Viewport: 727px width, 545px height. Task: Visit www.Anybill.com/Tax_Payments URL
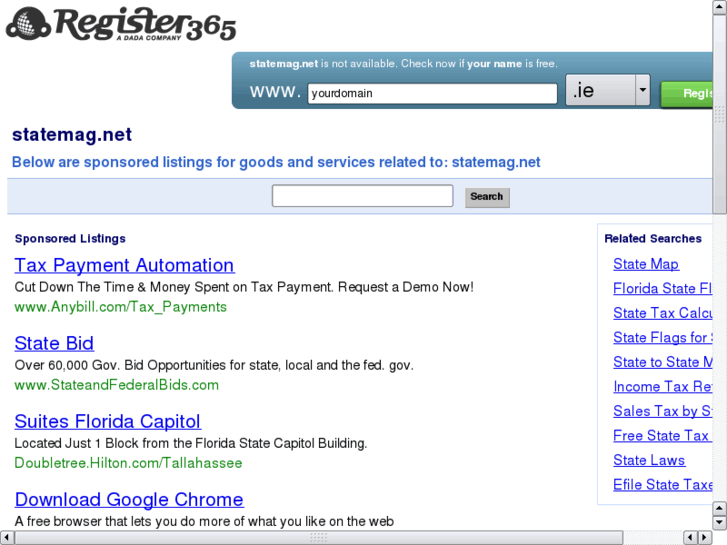coord(121,307)
